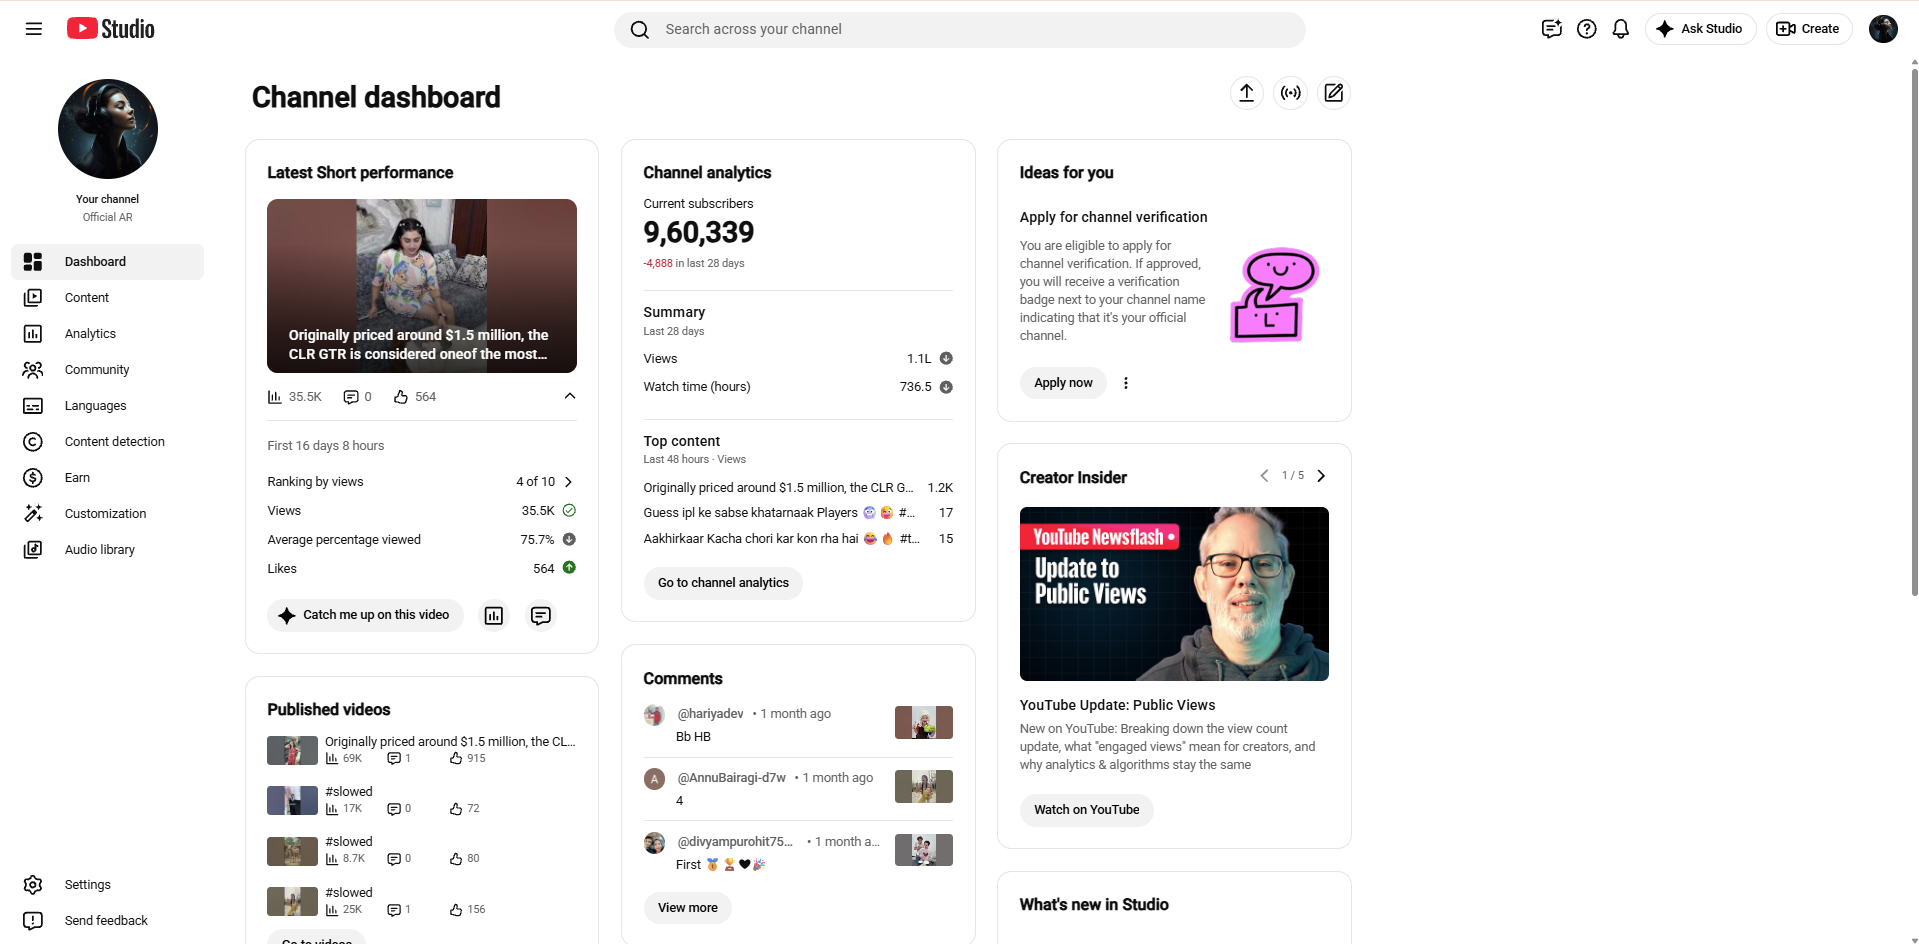Open Earn in the sidebar

[x=108, y=478]
